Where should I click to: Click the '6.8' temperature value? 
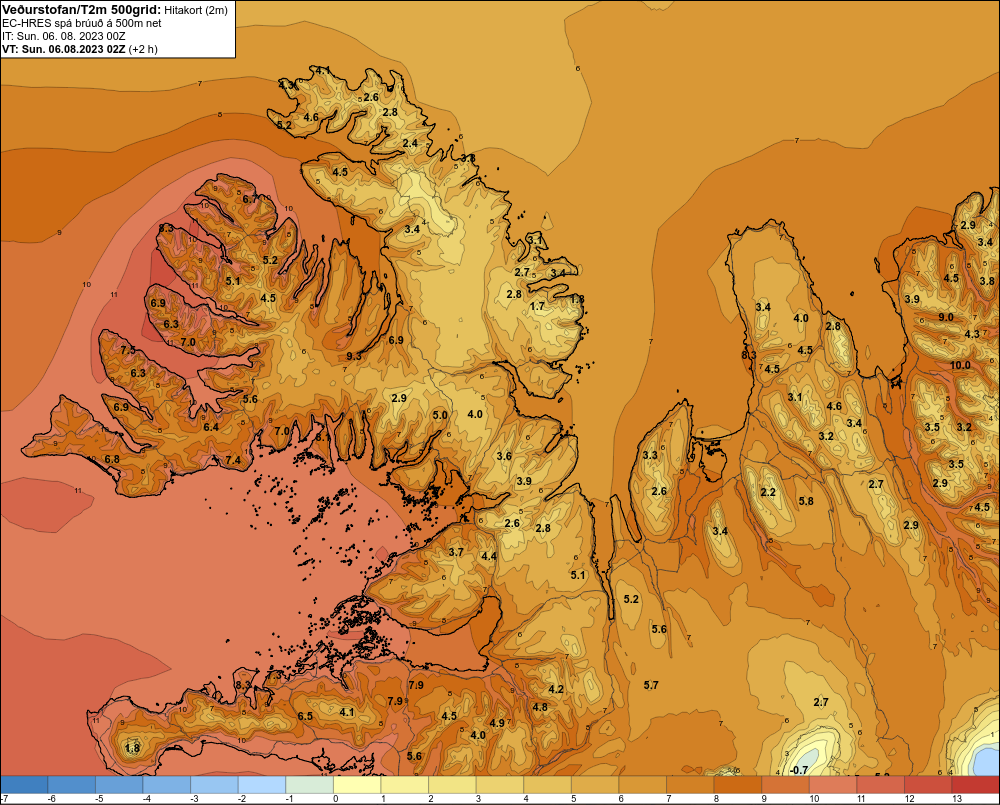click(112, 459)
